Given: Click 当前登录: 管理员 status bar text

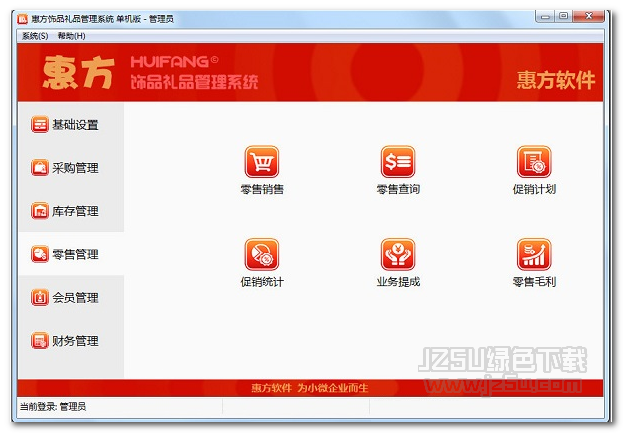Looking at the screenshot, I should pyautogui.click(x=53, y=406).
